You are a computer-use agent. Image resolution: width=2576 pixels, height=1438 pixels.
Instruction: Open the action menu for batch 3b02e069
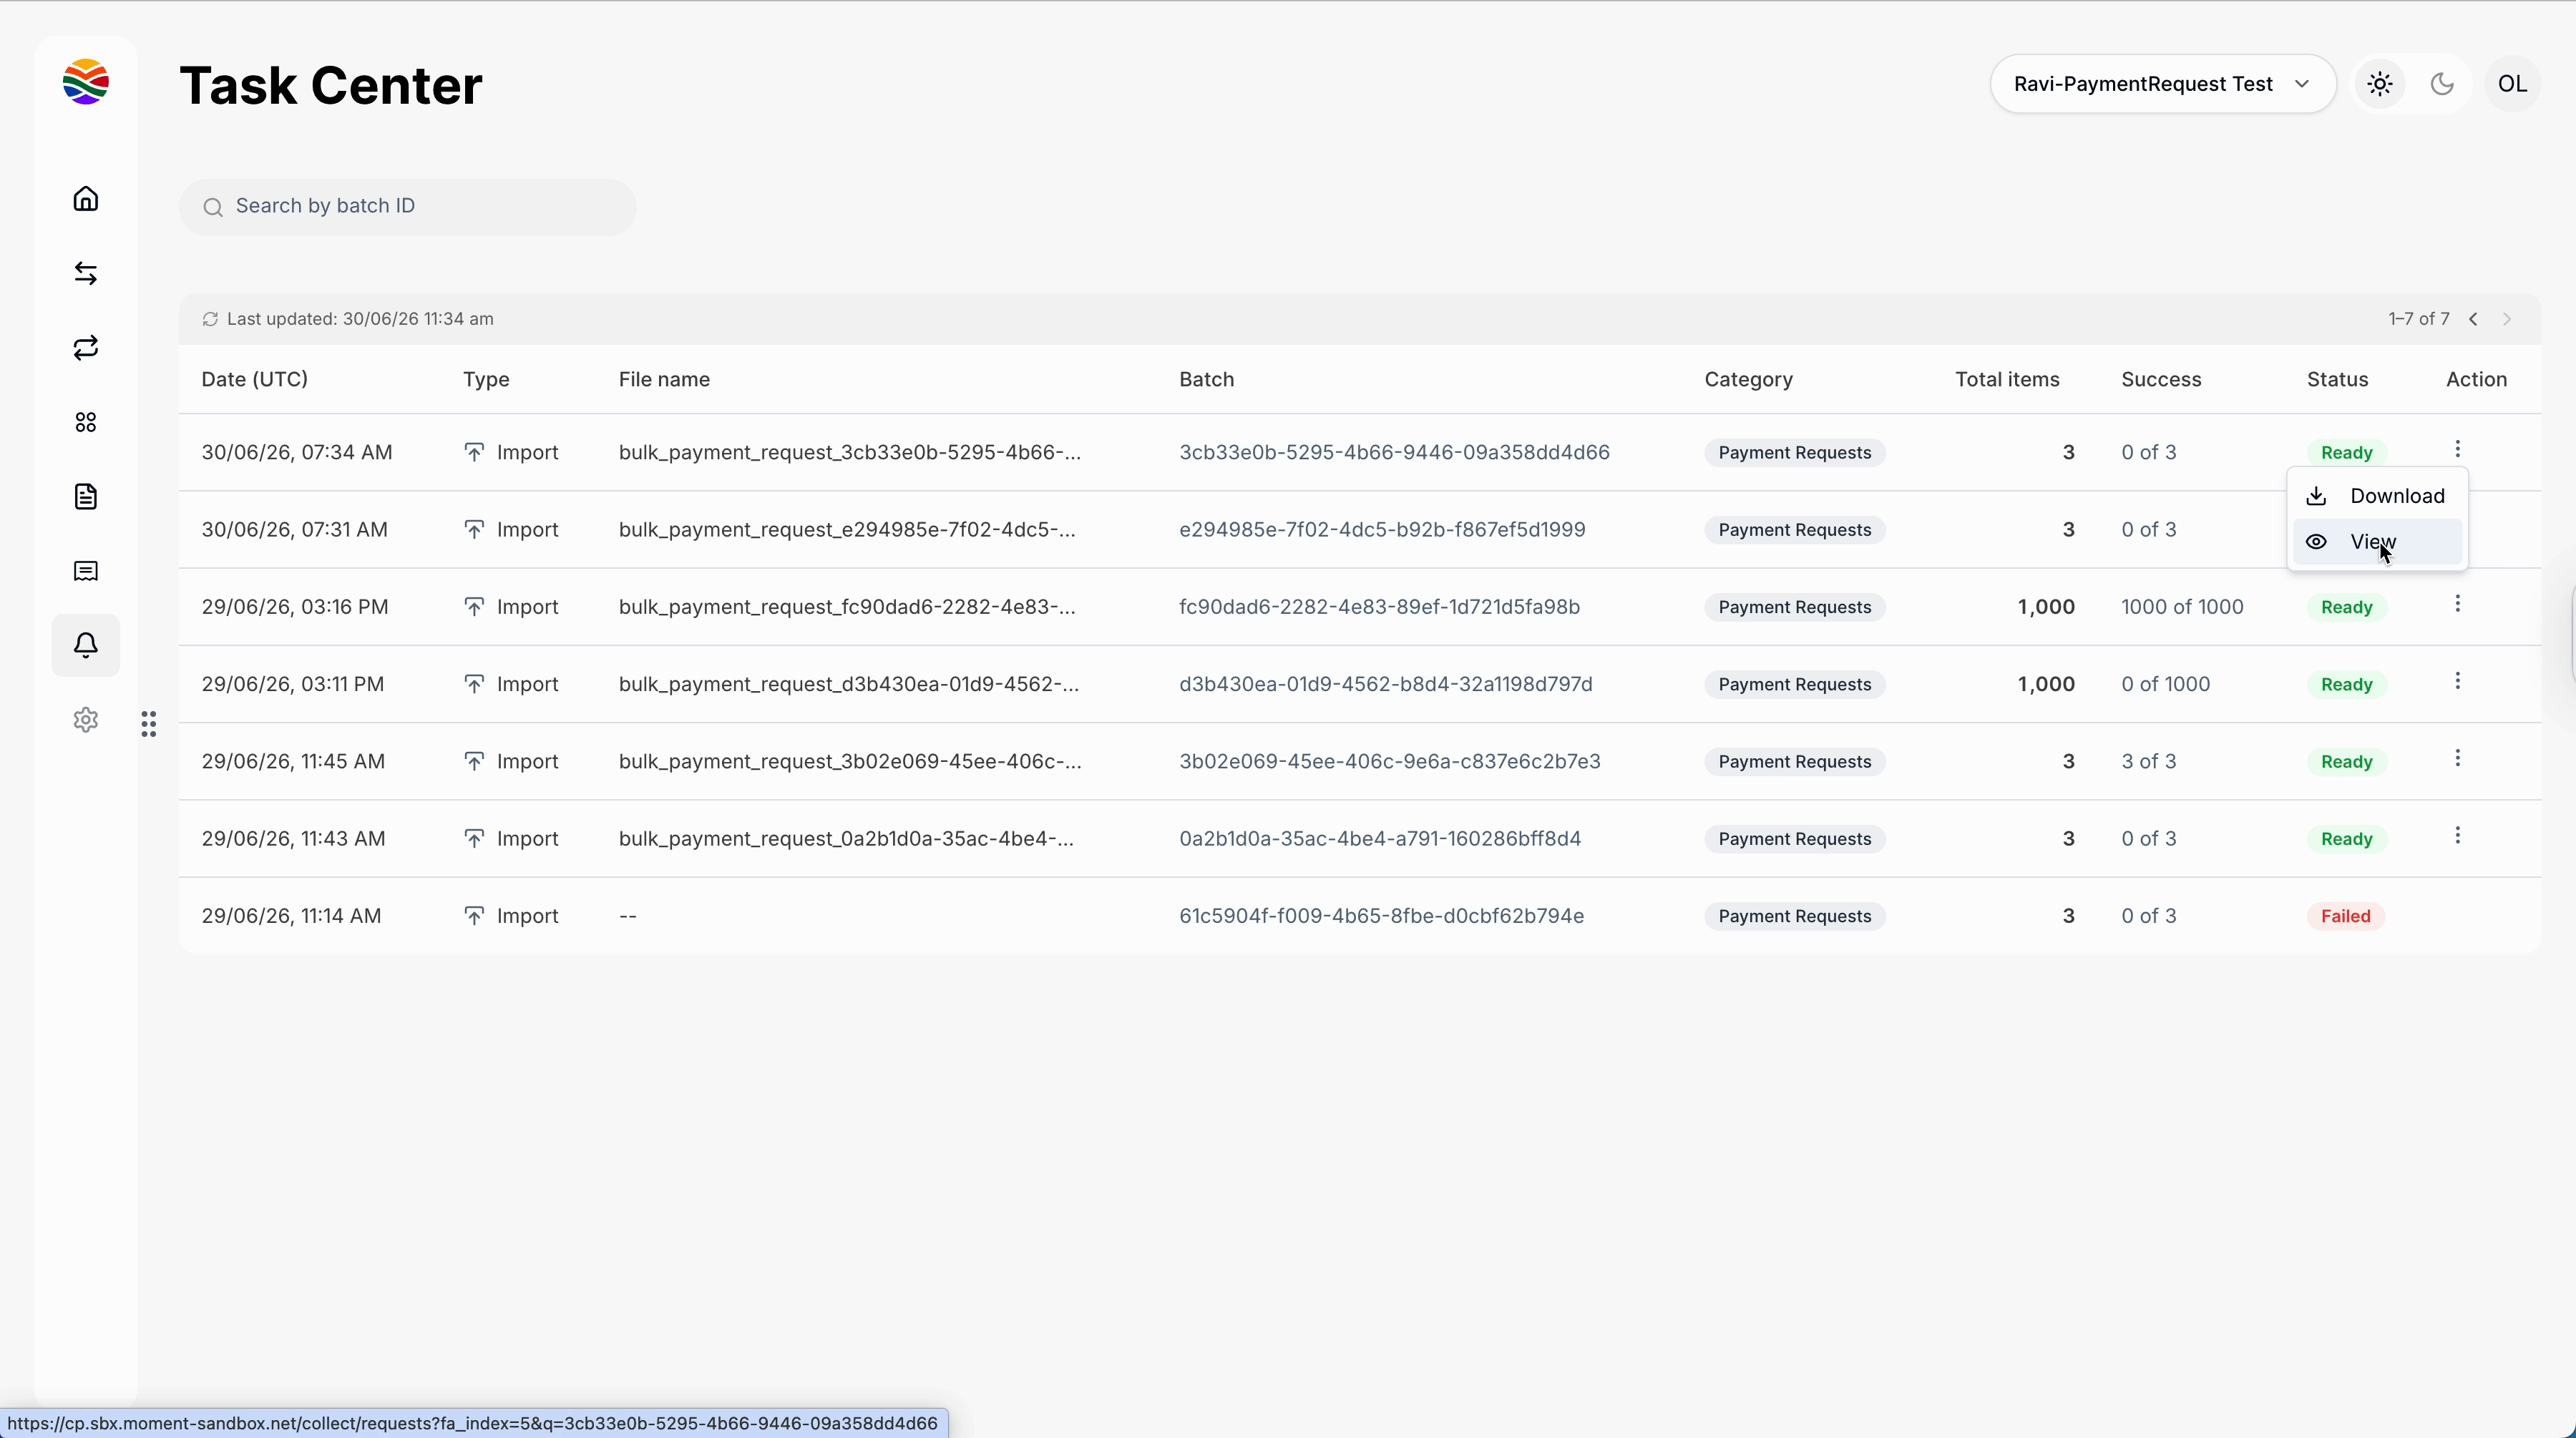[2458, 758]
